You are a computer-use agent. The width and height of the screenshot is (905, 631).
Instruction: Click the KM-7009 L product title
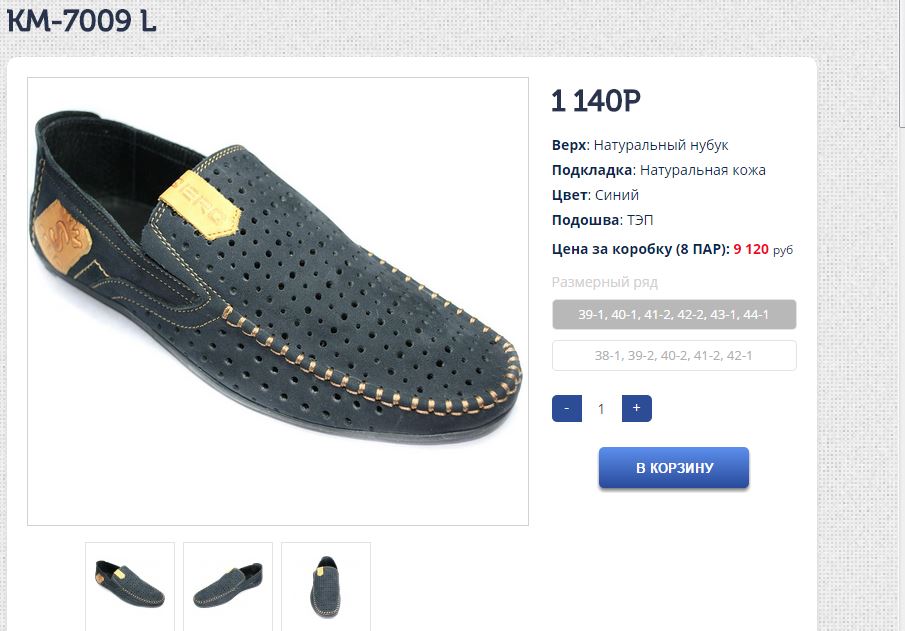82,22
